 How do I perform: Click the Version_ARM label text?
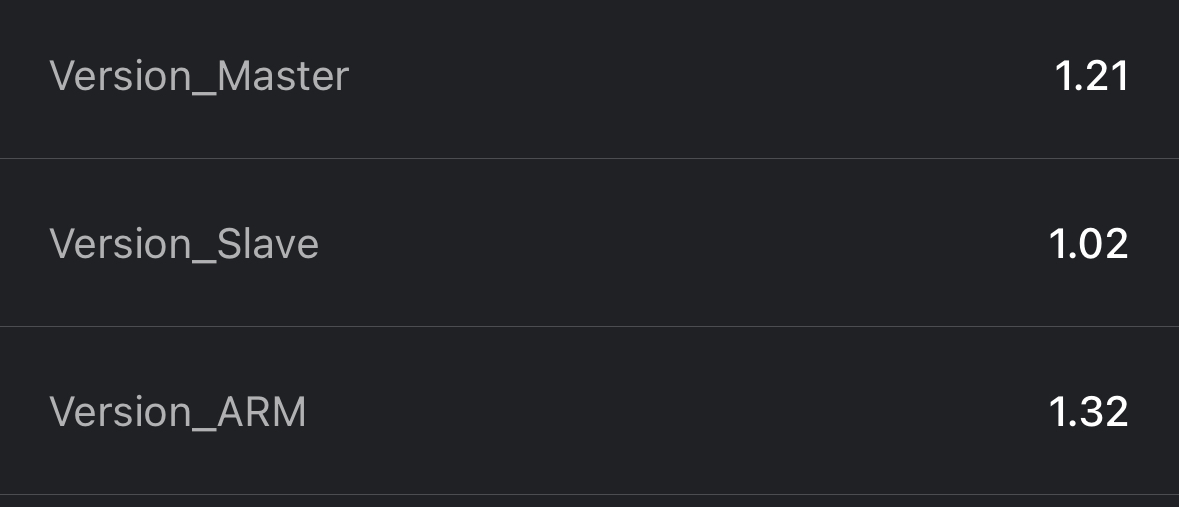[178, 412]
